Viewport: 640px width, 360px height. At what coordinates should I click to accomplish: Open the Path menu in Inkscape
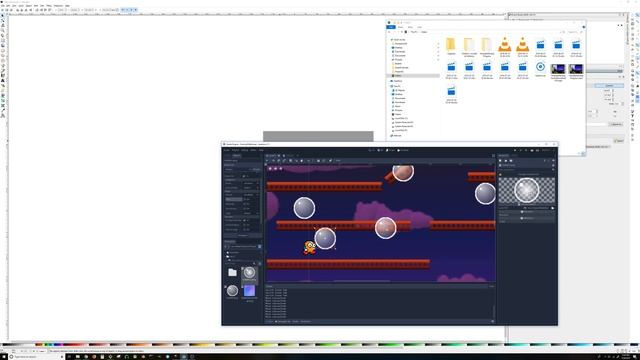pyautogui.click(x=36, y=6)
